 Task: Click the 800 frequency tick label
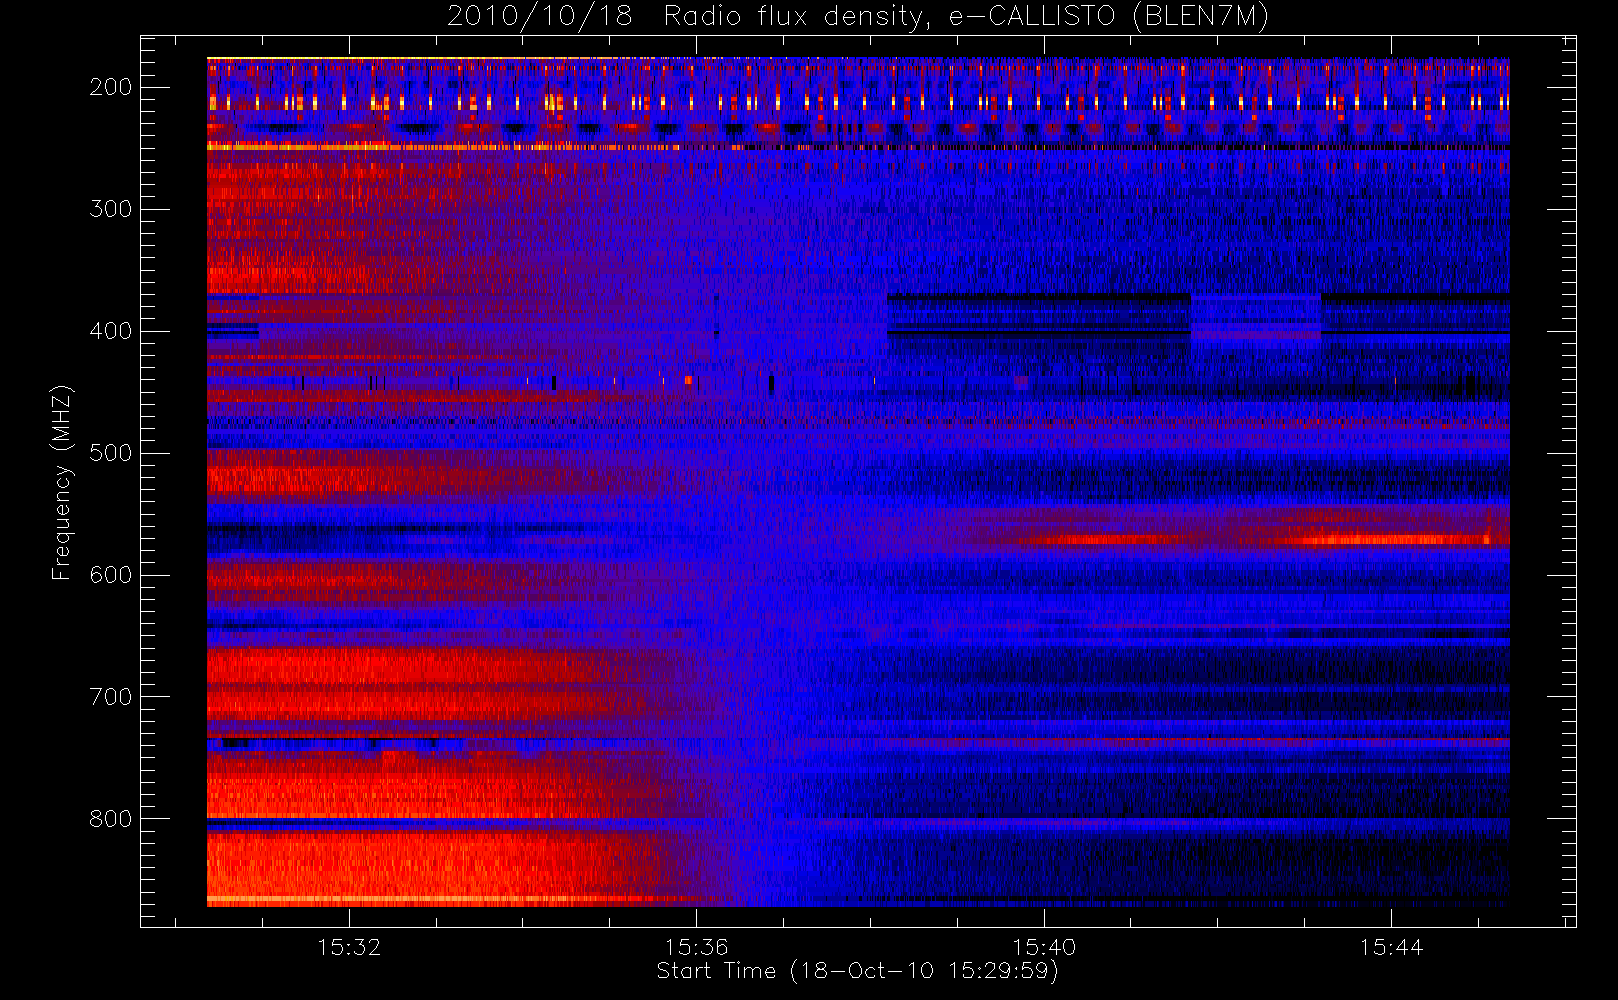pos(111,819)
